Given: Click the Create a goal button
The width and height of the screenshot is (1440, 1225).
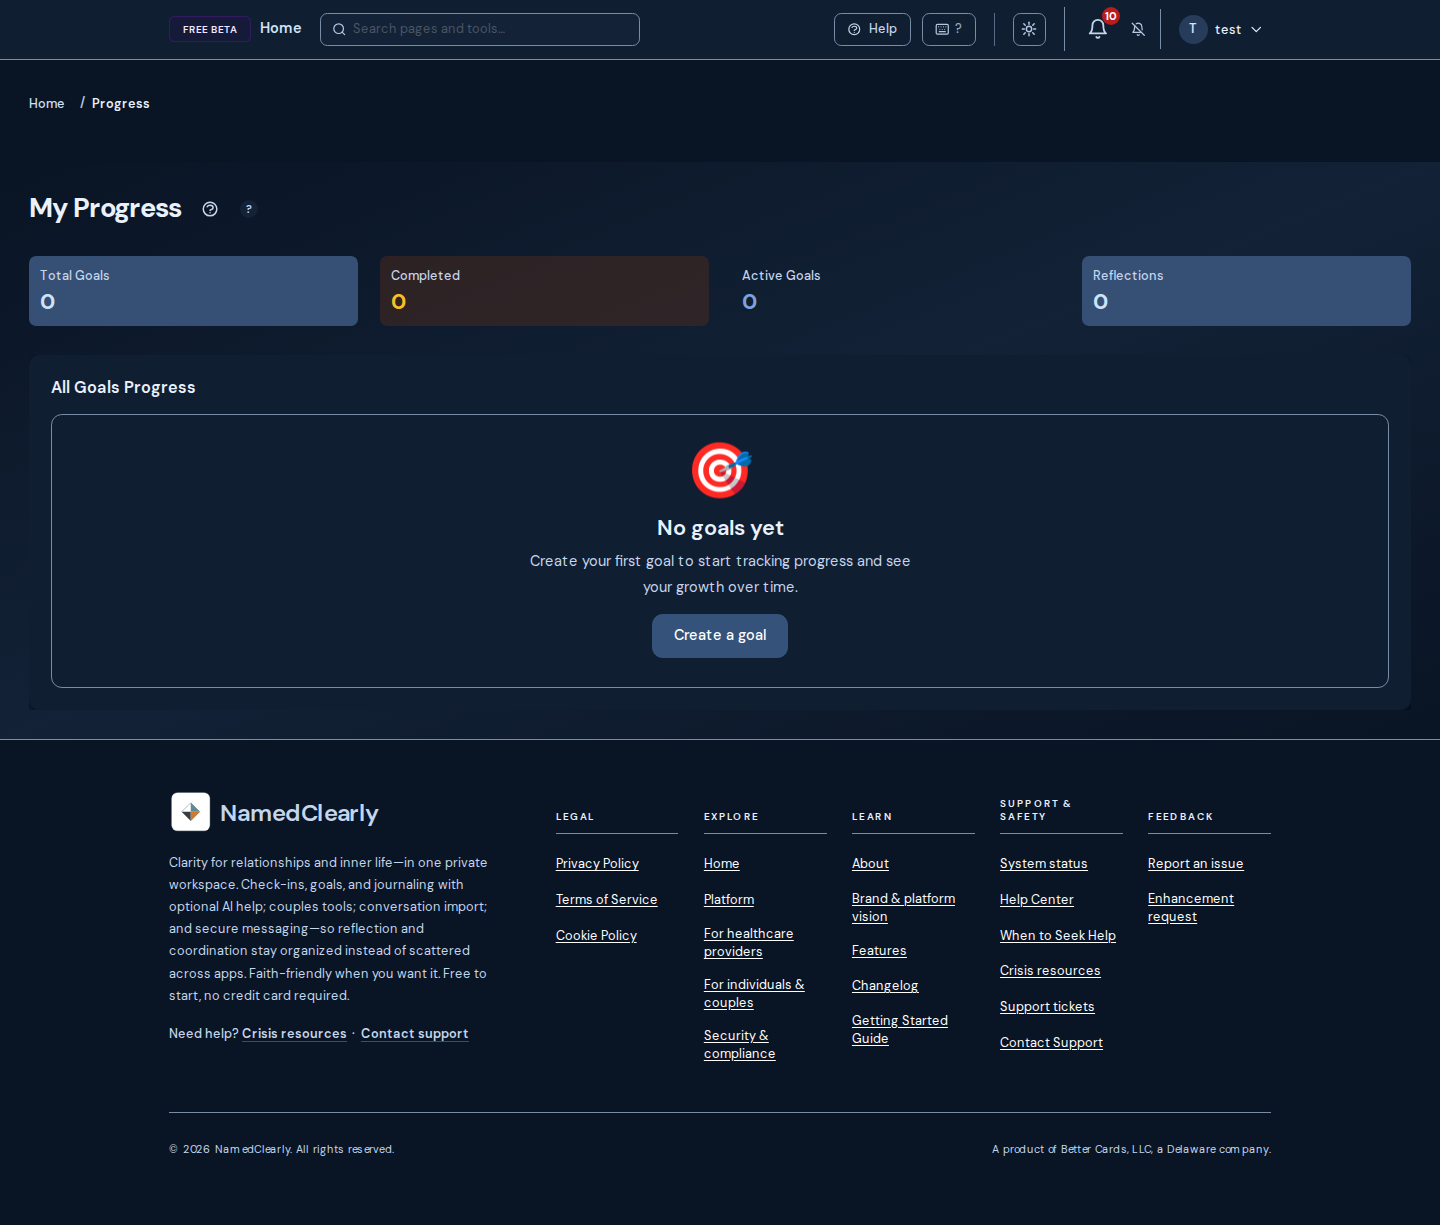Looking at the screenshot, I should (x=720, y=636).
